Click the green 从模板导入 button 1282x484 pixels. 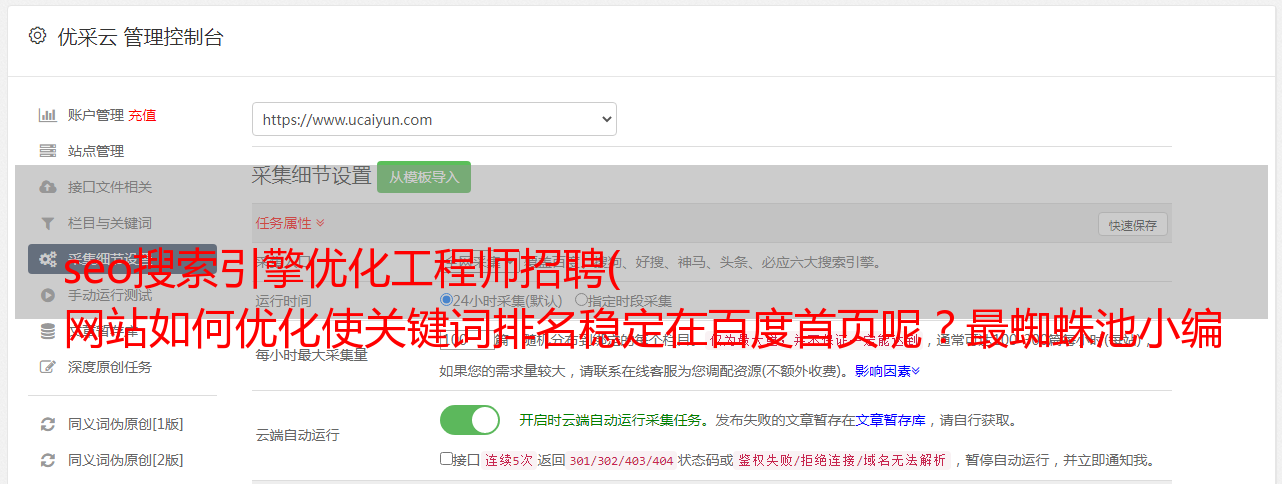[x=424, y=177]
